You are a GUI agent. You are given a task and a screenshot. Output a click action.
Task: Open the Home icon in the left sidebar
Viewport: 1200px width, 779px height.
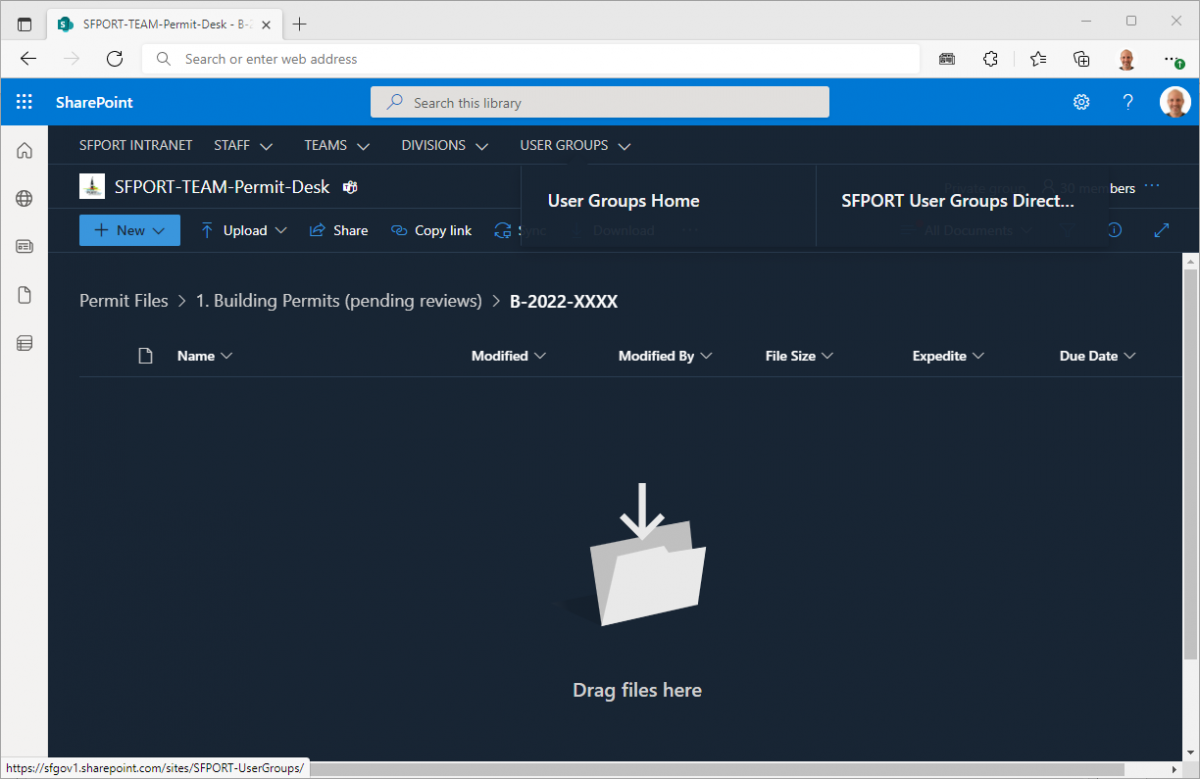[24, 150]
